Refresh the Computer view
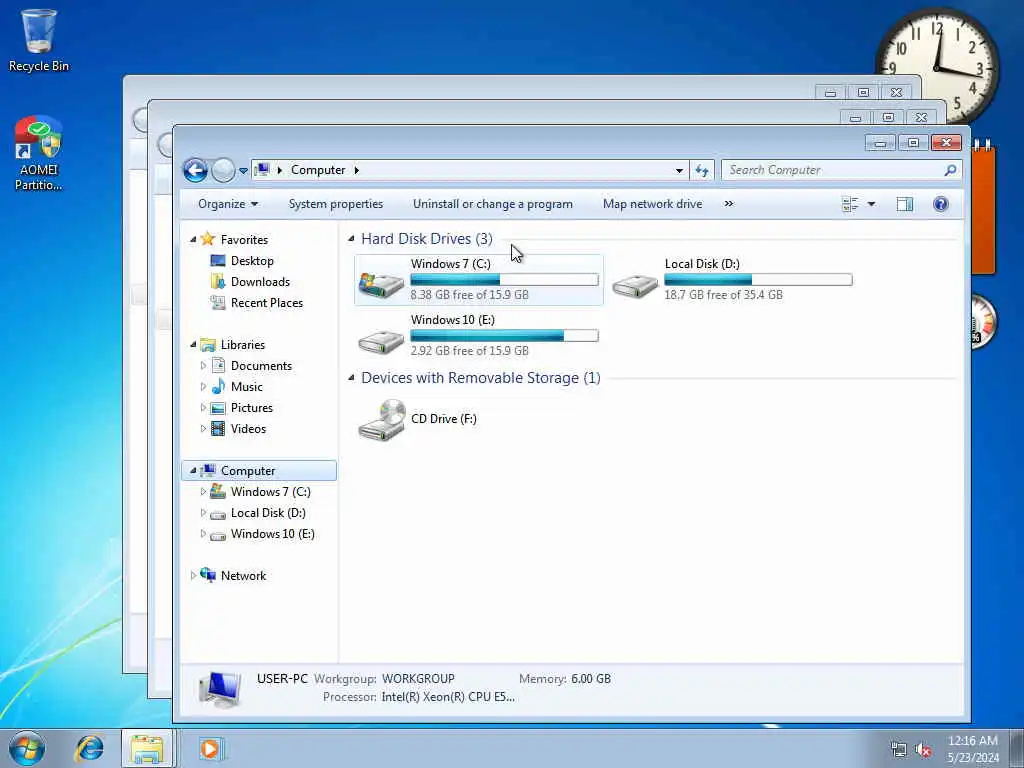This screenshot has height=768, width=1024. pyautogui.click(x=702, y=170)
